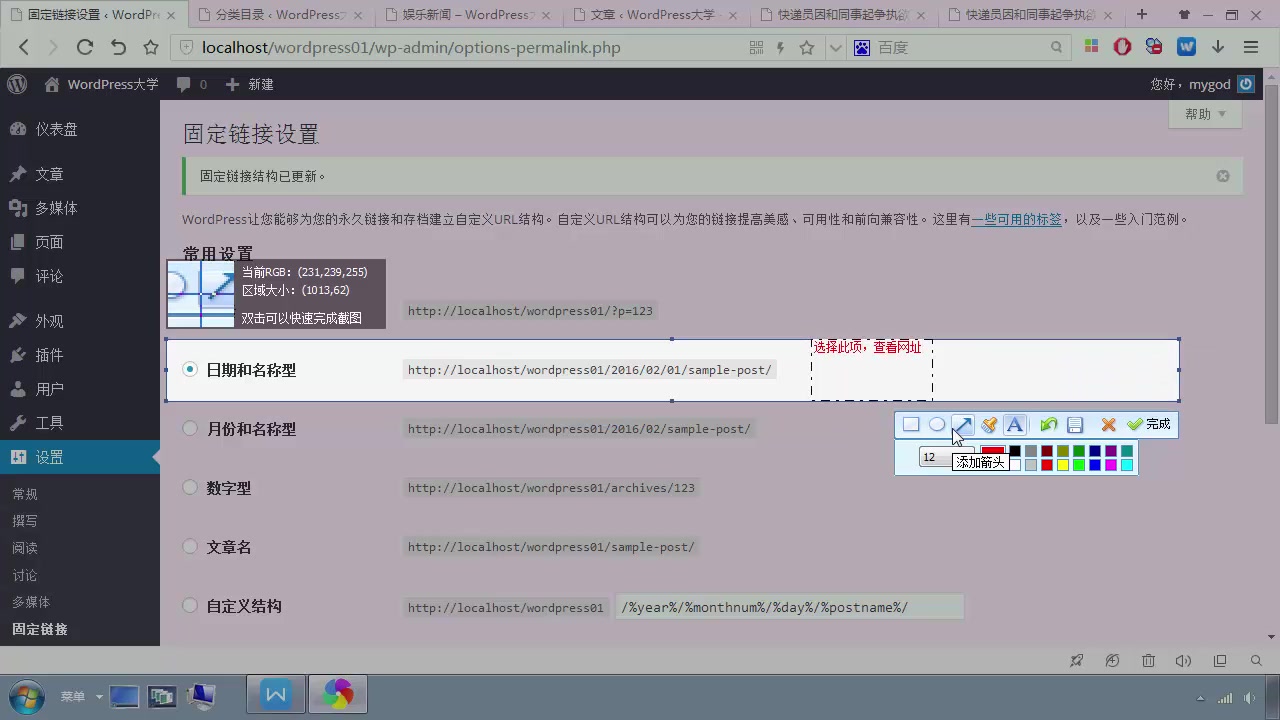The image size is (1280, 720).
Task: Open the mygod user menu
Action: (1202, 84)
